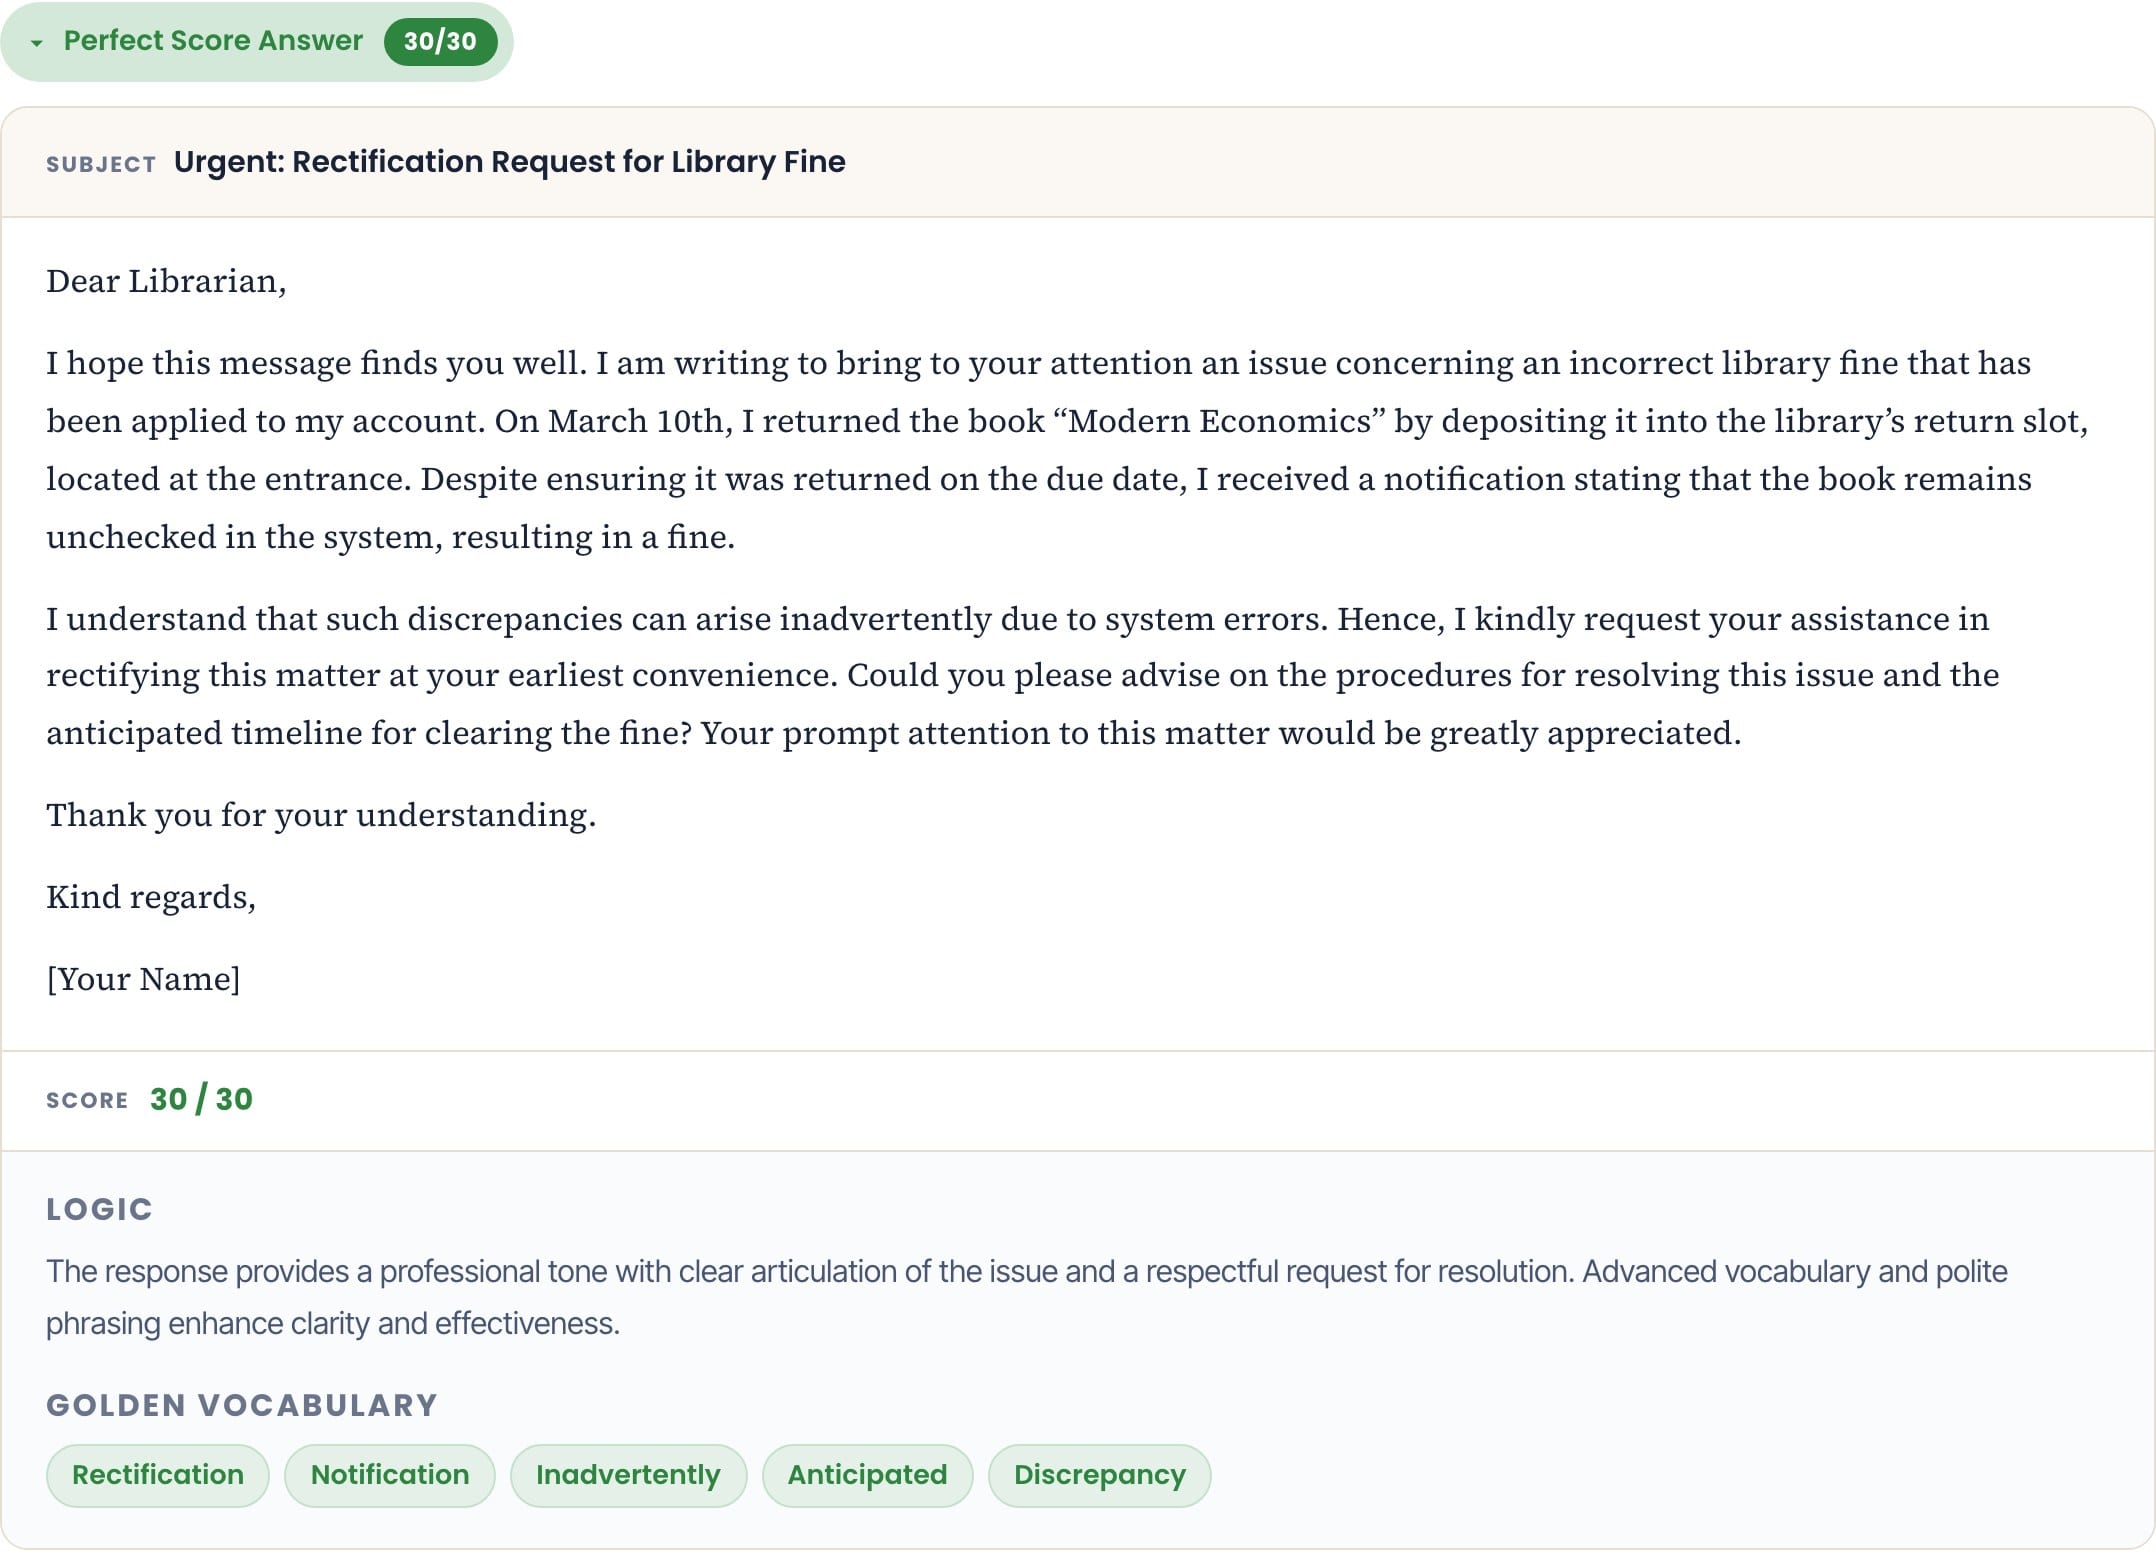This screenshot has width=2156, height=1552.
Task: Click the logic explanation text about professional tone
Action: 1026,1297
